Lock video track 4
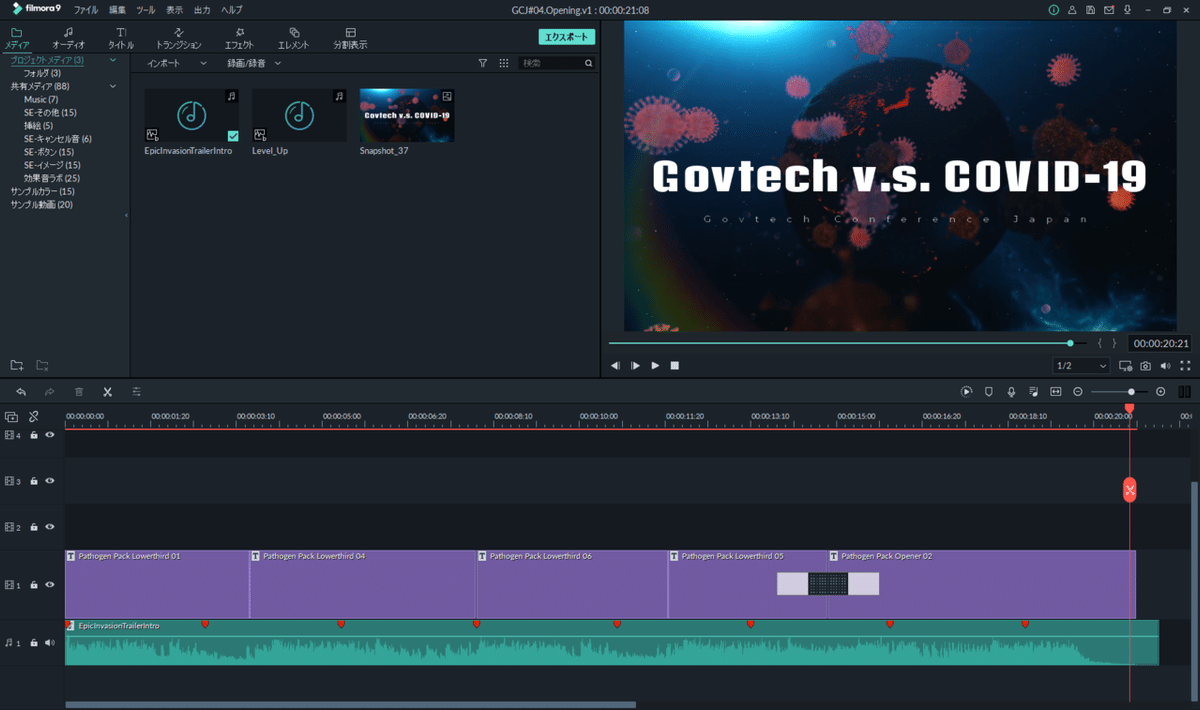Image resolution: width=1200 pixels, height=710 pixels. click(34, 435)
